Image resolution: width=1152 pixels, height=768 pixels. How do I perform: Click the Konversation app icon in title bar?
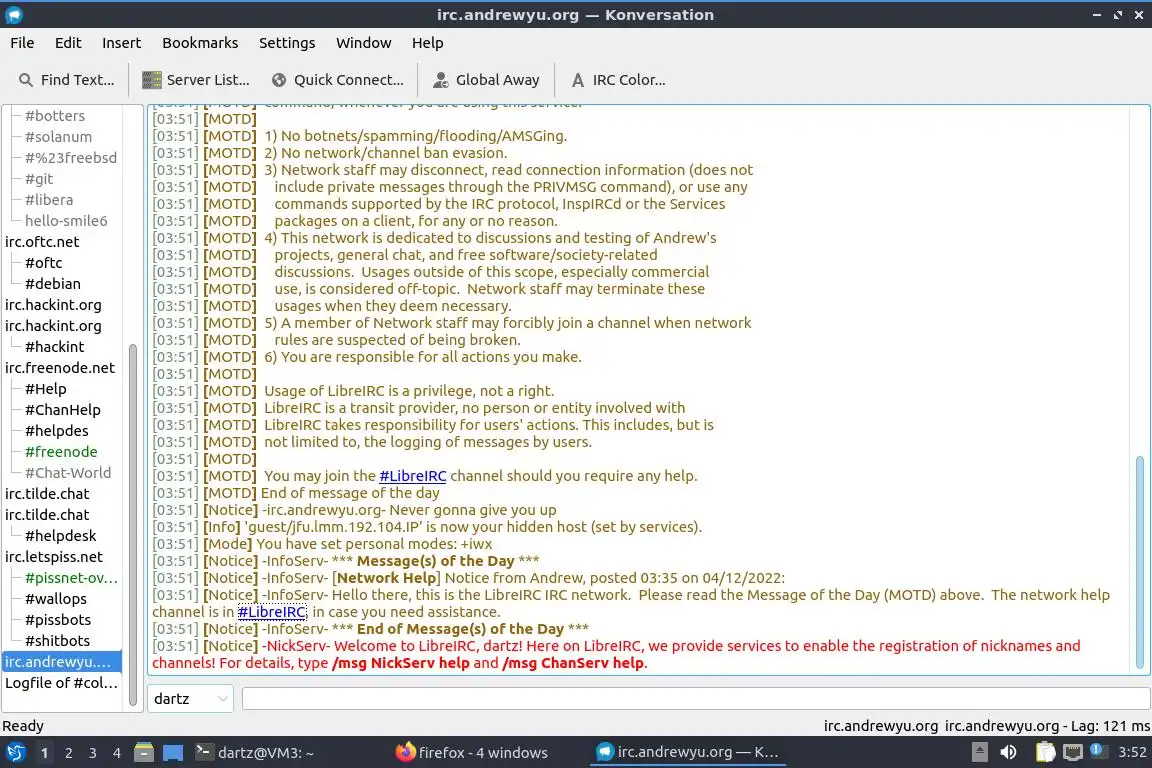click(x=14, y=15)
